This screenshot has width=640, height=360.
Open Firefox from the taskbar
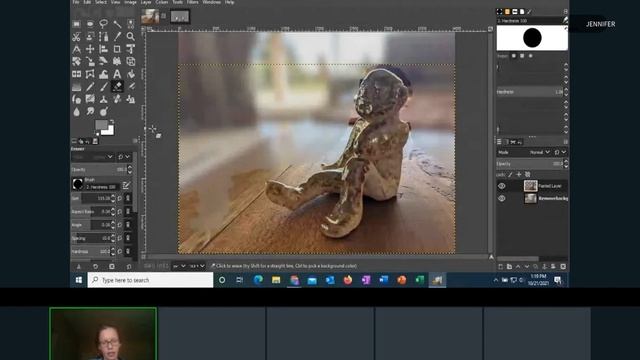tap(348, 280)
